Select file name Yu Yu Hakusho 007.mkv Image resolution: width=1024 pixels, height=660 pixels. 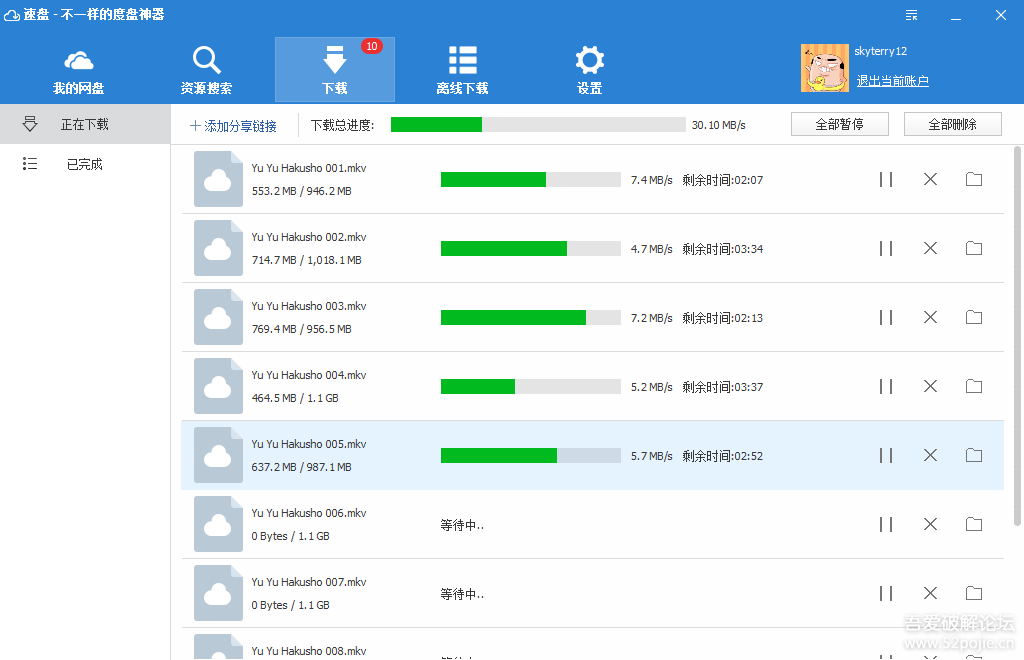[x=309, y=582]
